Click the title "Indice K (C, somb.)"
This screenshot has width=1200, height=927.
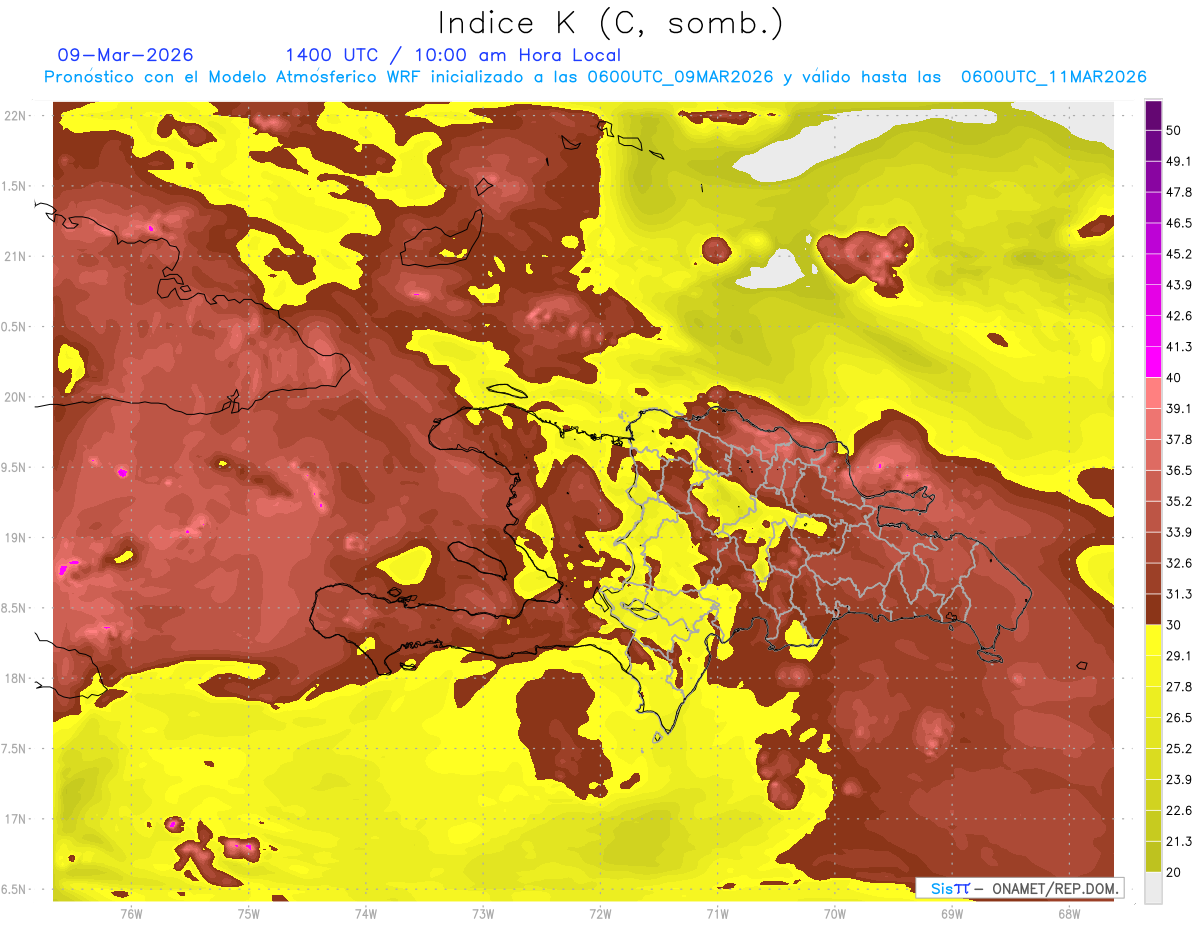[610, 23]
